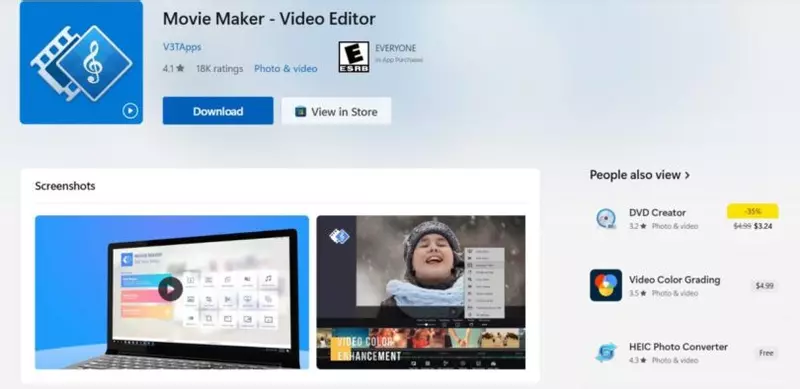Click the Download button
Screen dimensions: 800x389
tap(218, 111)
